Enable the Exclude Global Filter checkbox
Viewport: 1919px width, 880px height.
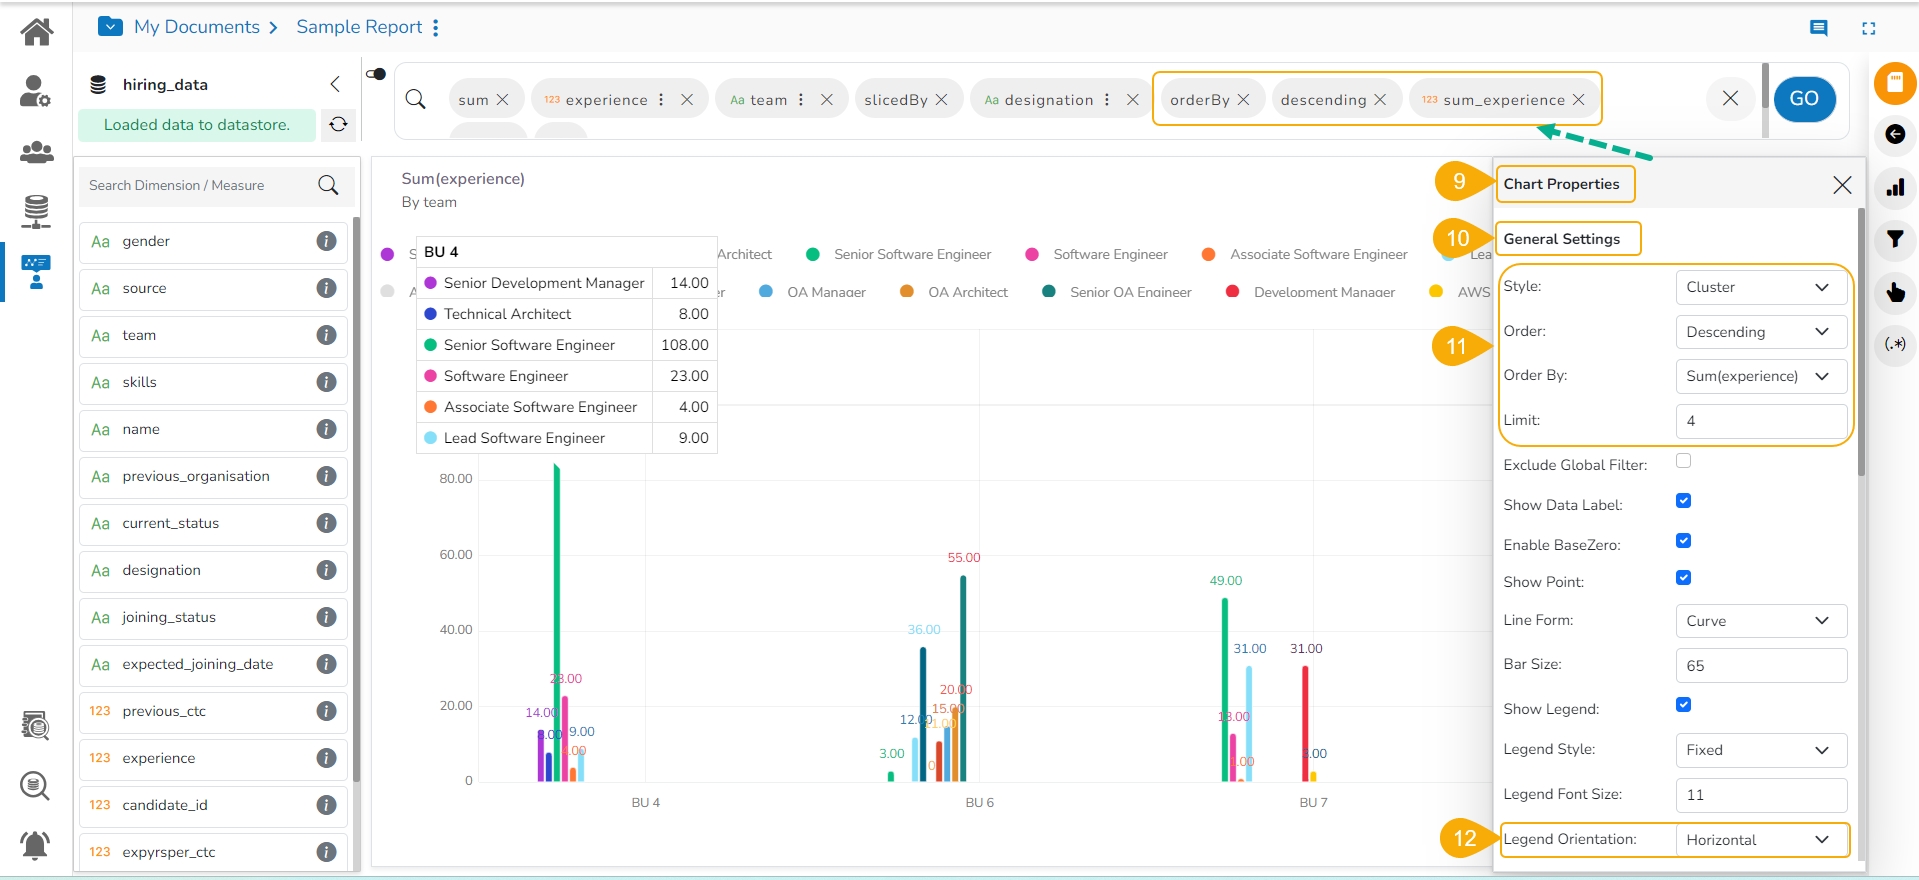[1683, 461]
